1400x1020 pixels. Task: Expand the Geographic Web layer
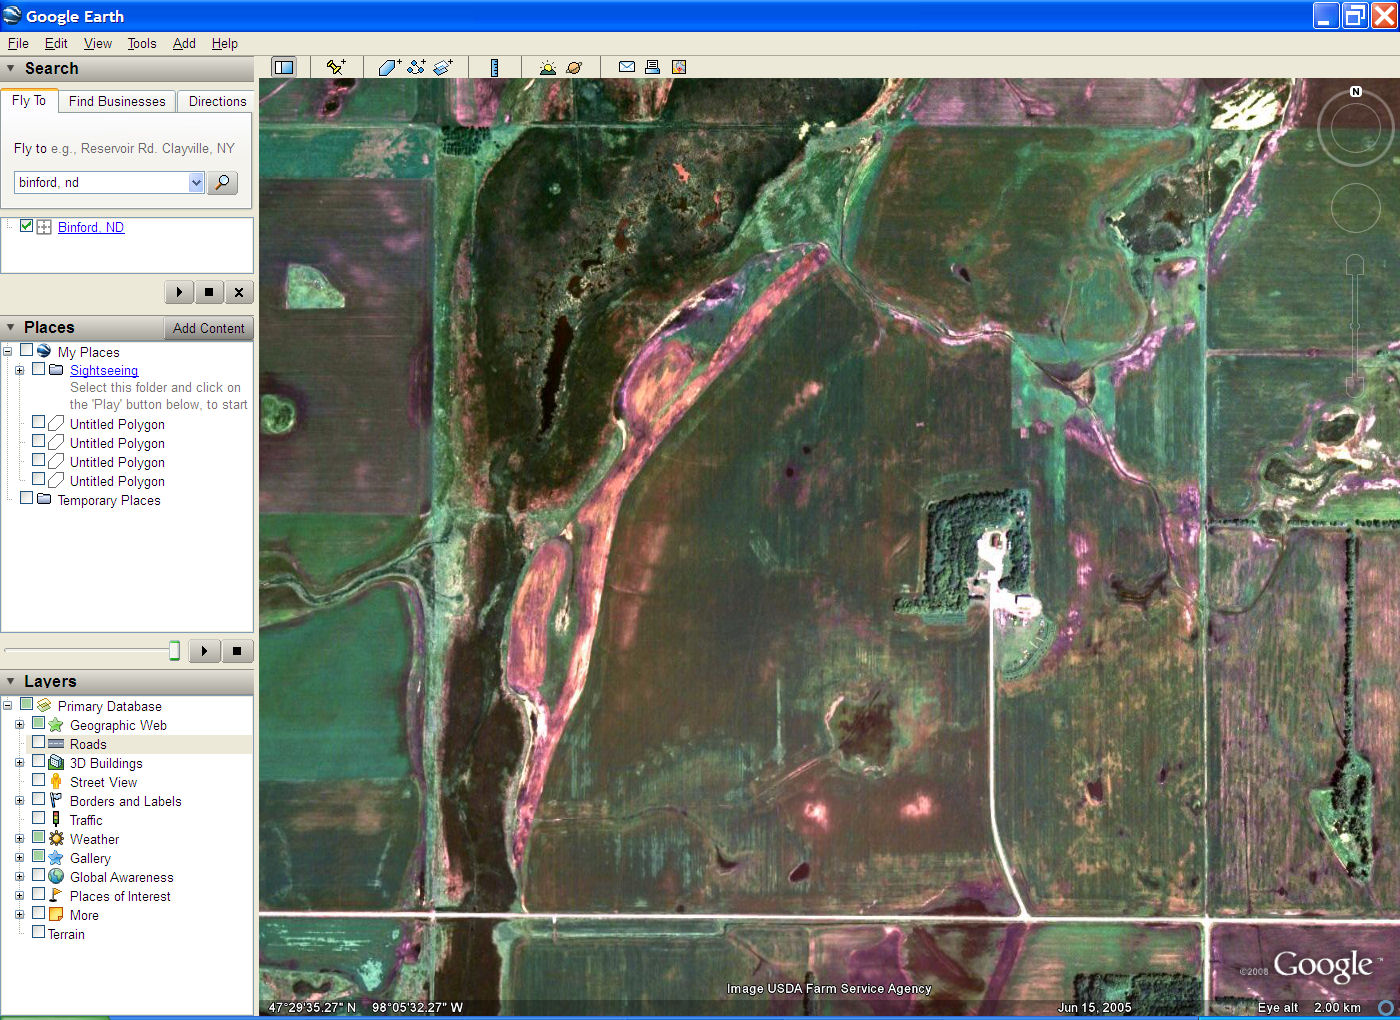[x=19, y=725]
